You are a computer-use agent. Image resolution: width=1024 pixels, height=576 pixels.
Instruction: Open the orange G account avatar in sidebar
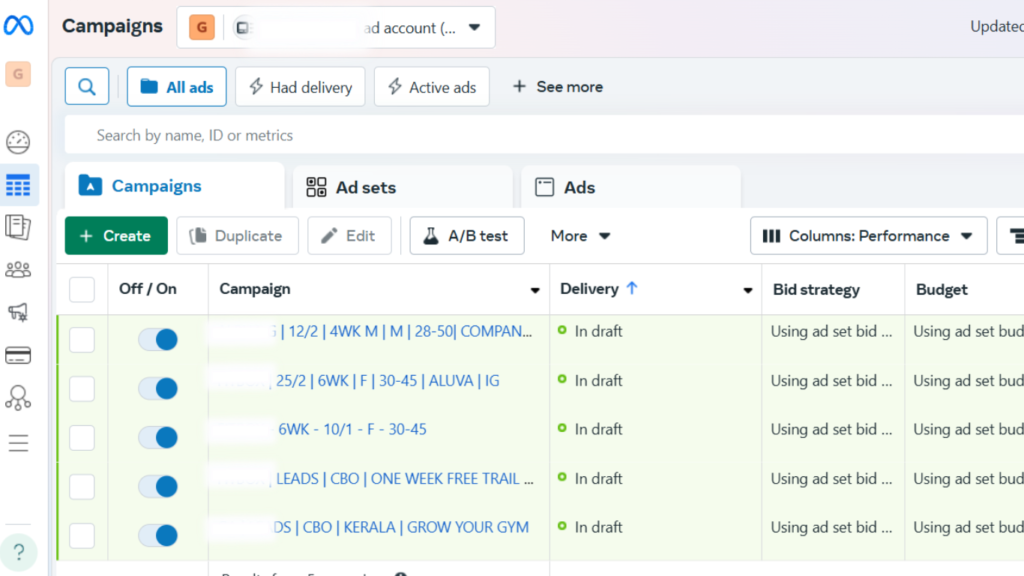point(18,74)
